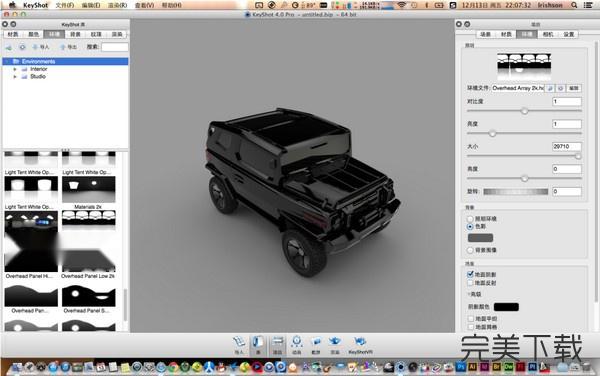Open the 编辑(E) menu
The height and width of the screenshot is (376, 600).
click(91, 5)
